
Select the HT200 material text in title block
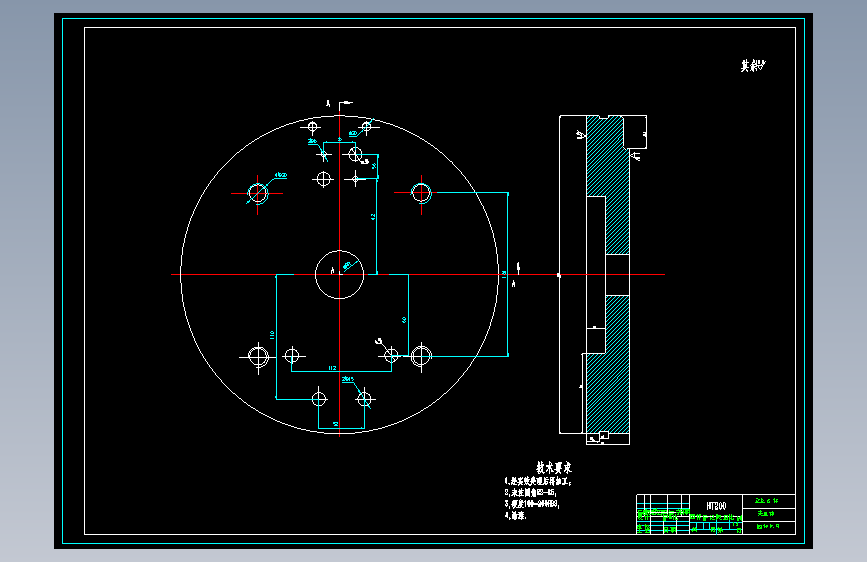pyautogui.click(x=716, y=506)
